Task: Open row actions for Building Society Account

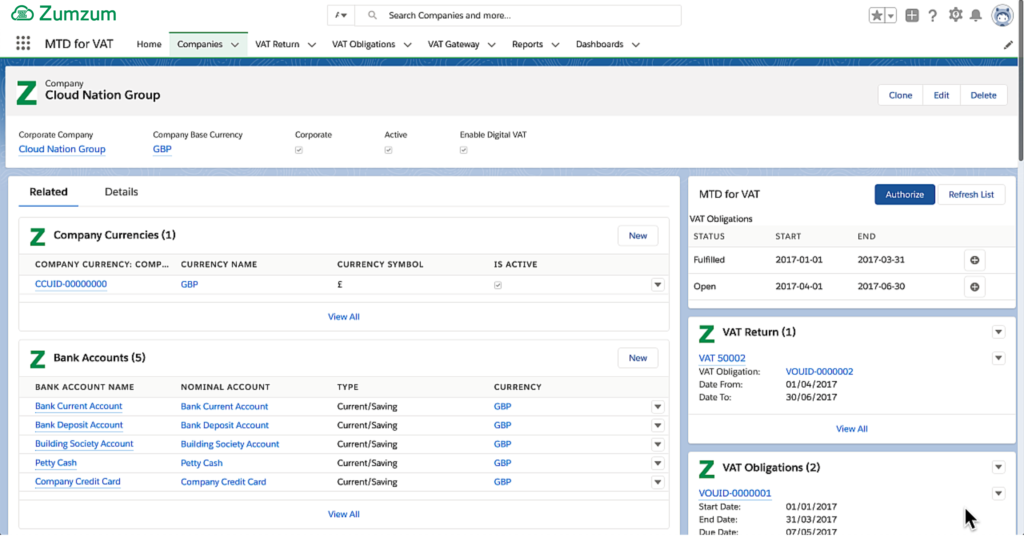Action: [x=658, y=445]
